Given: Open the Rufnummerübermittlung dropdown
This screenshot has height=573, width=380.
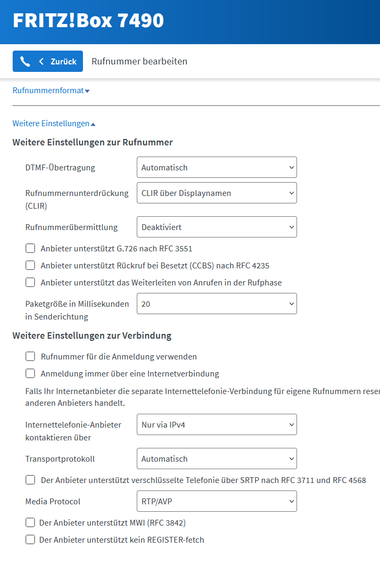Looking at the screenshot, I should point(217,227).
